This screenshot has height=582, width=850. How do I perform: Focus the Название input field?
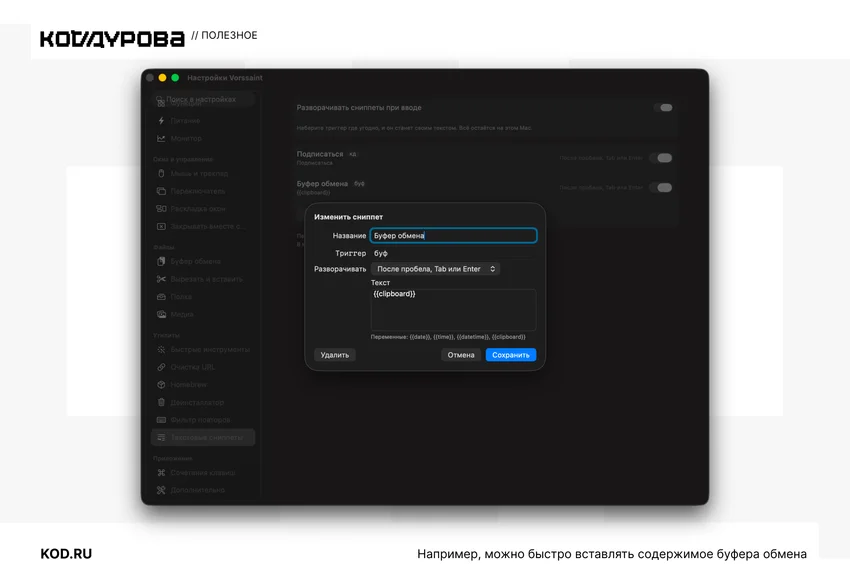(x=454, y=236)
